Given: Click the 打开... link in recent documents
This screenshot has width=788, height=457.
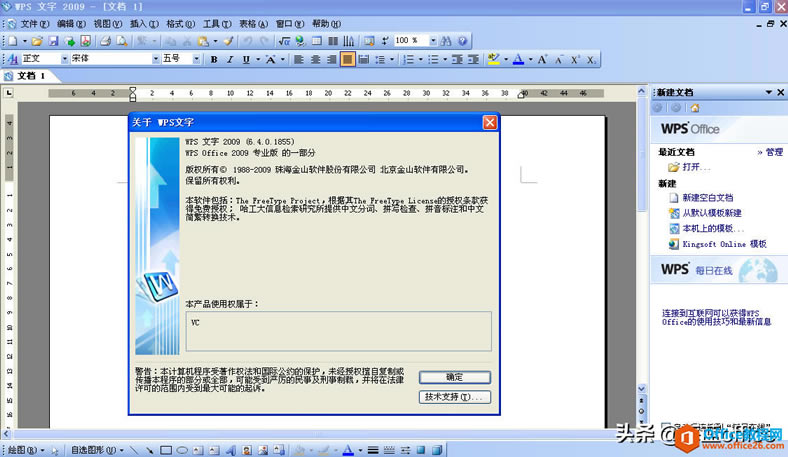Looking at the screenshot, I should coord(696,167).
